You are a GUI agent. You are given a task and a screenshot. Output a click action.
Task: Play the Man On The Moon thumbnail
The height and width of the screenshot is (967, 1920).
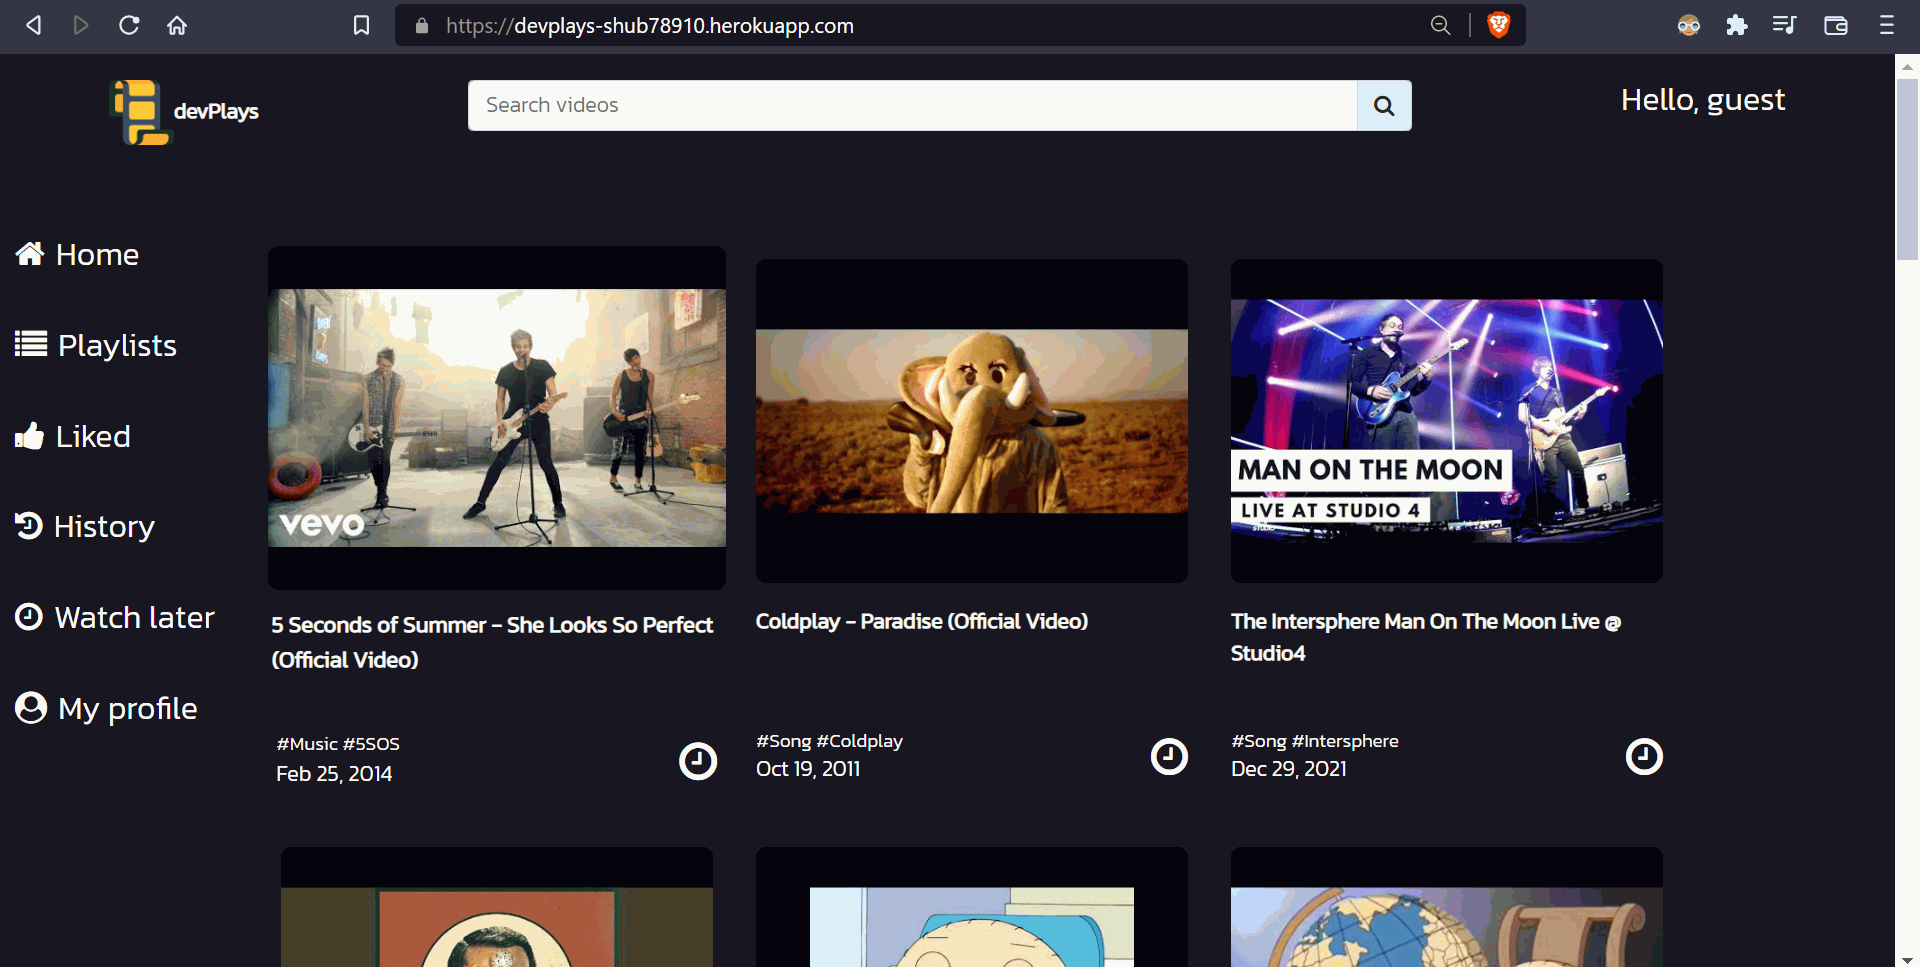1446,420
